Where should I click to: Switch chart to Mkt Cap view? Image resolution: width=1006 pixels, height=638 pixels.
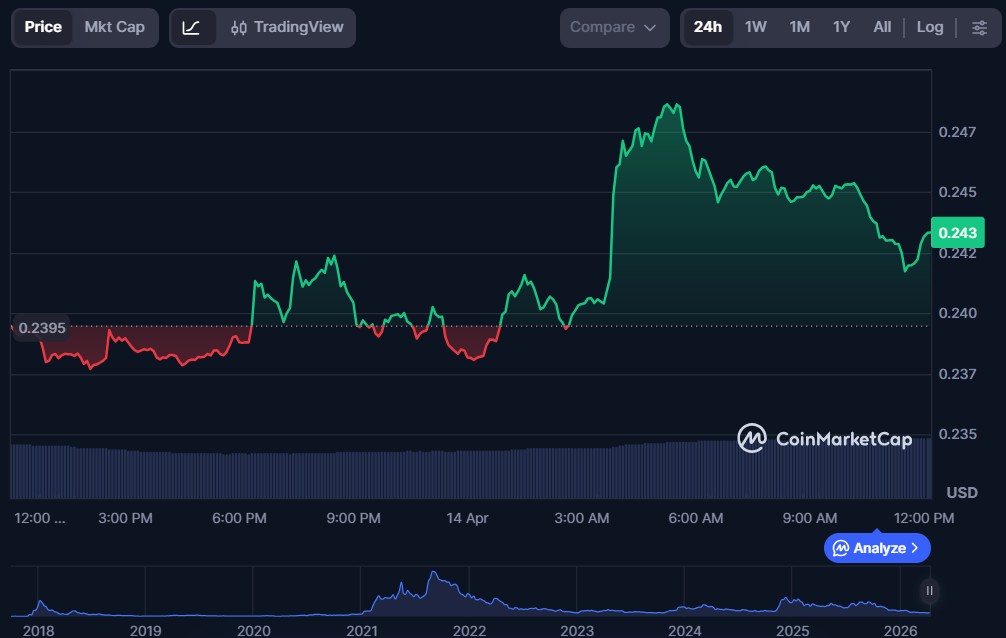114,27
